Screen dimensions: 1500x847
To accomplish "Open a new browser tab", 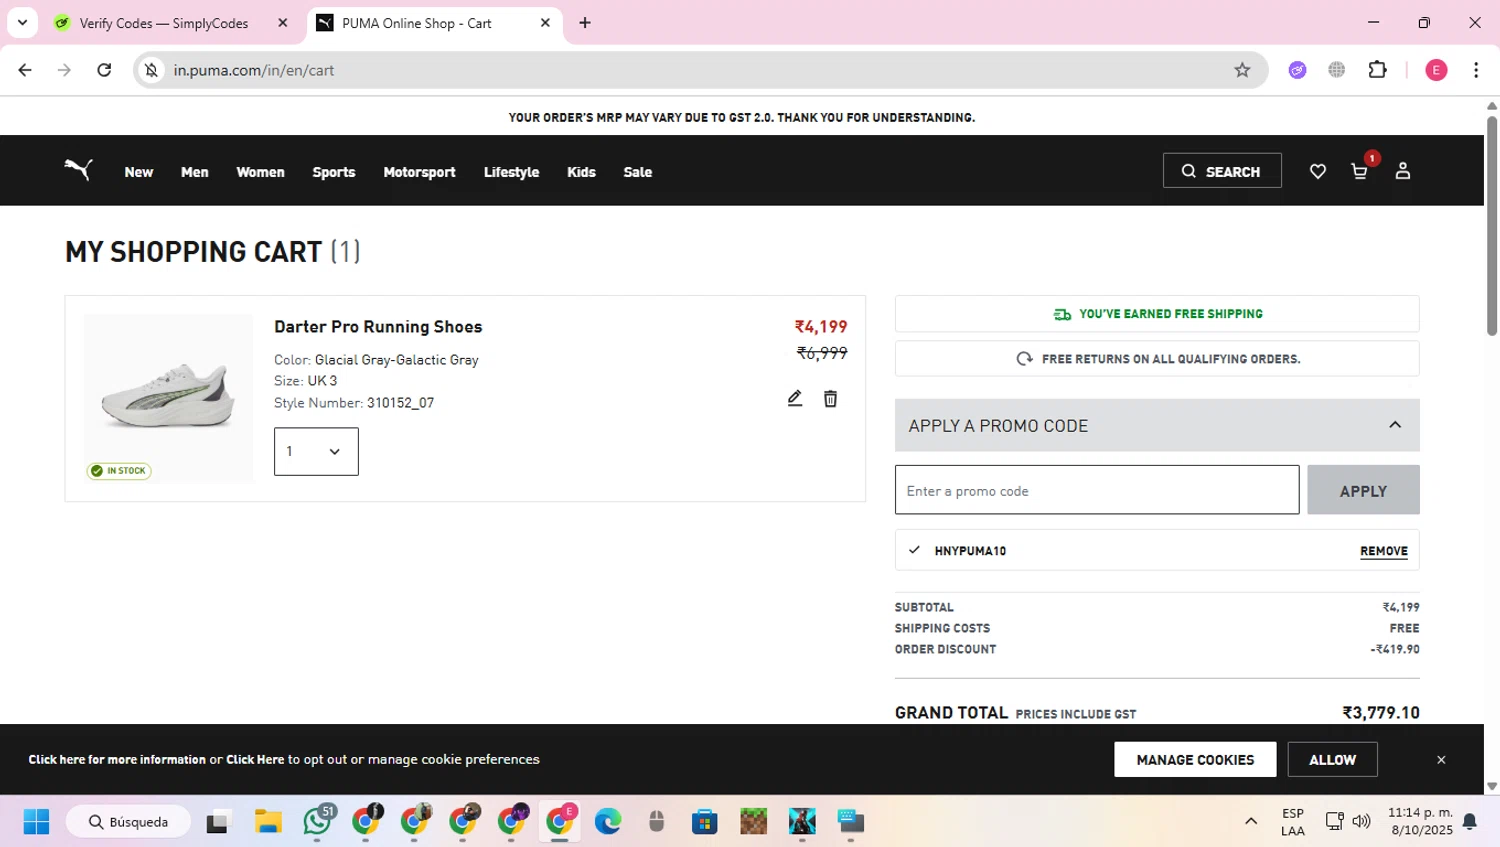I will tap(585, 23).
